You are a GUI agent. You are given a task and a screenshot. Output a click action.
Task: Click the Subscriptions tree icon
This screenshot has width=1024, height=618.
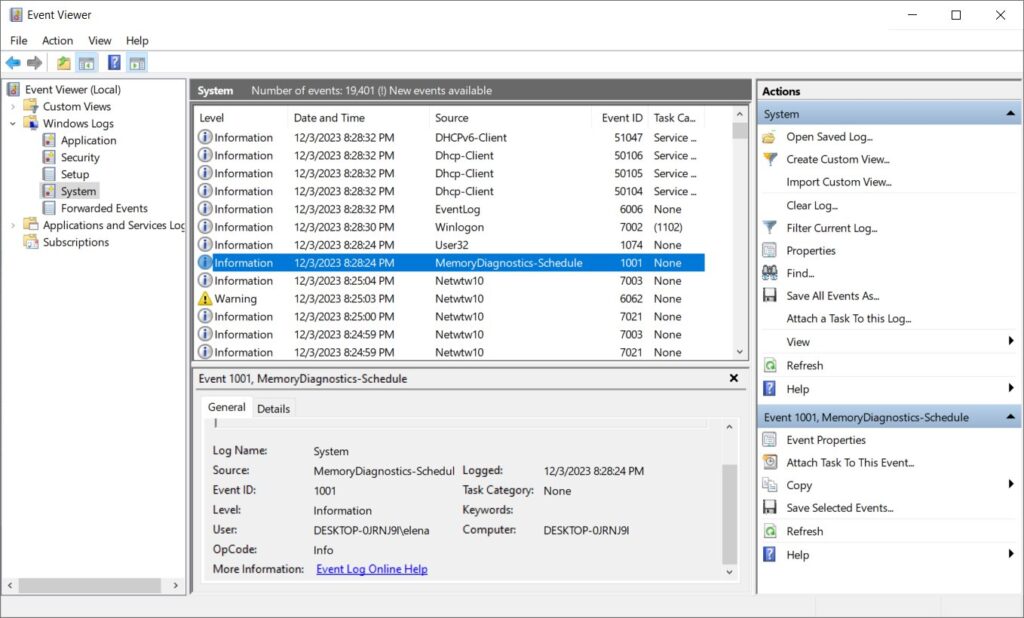(31, 242)
